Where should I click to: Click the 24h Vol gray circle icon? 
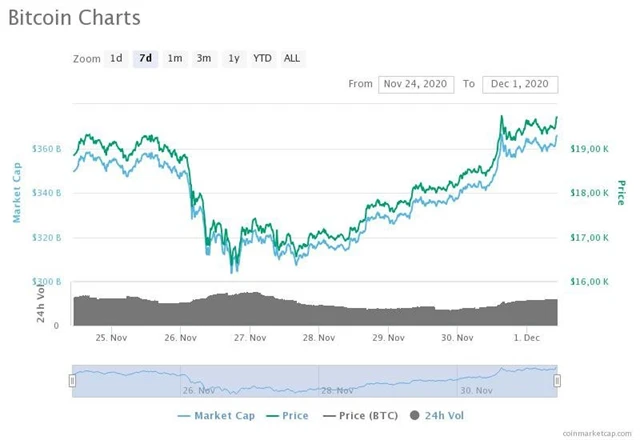pyautogui.click(x=415, y=415)
